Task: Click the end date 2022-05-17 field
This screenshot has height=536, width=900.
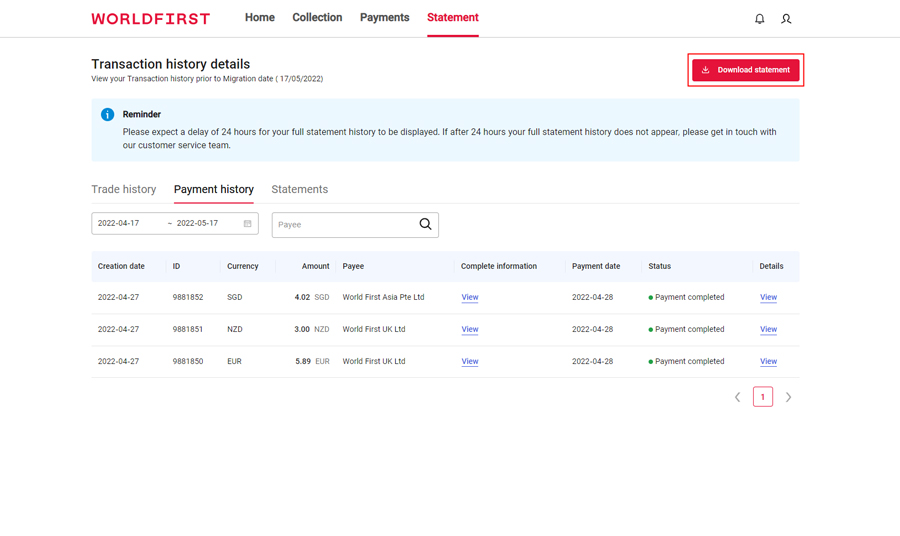Action: (197, 223)
